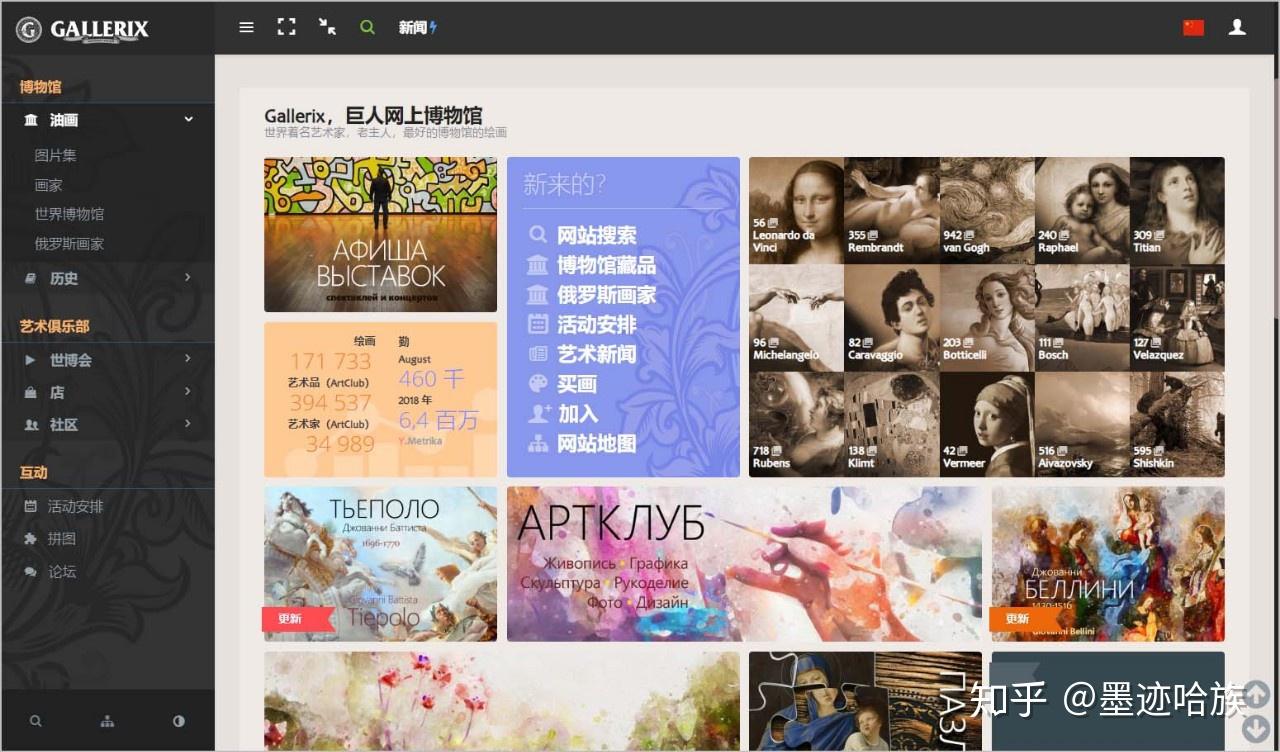
Task: Open 俄罗斯画家 in the sidebar
Action: (x=69, y=243)
